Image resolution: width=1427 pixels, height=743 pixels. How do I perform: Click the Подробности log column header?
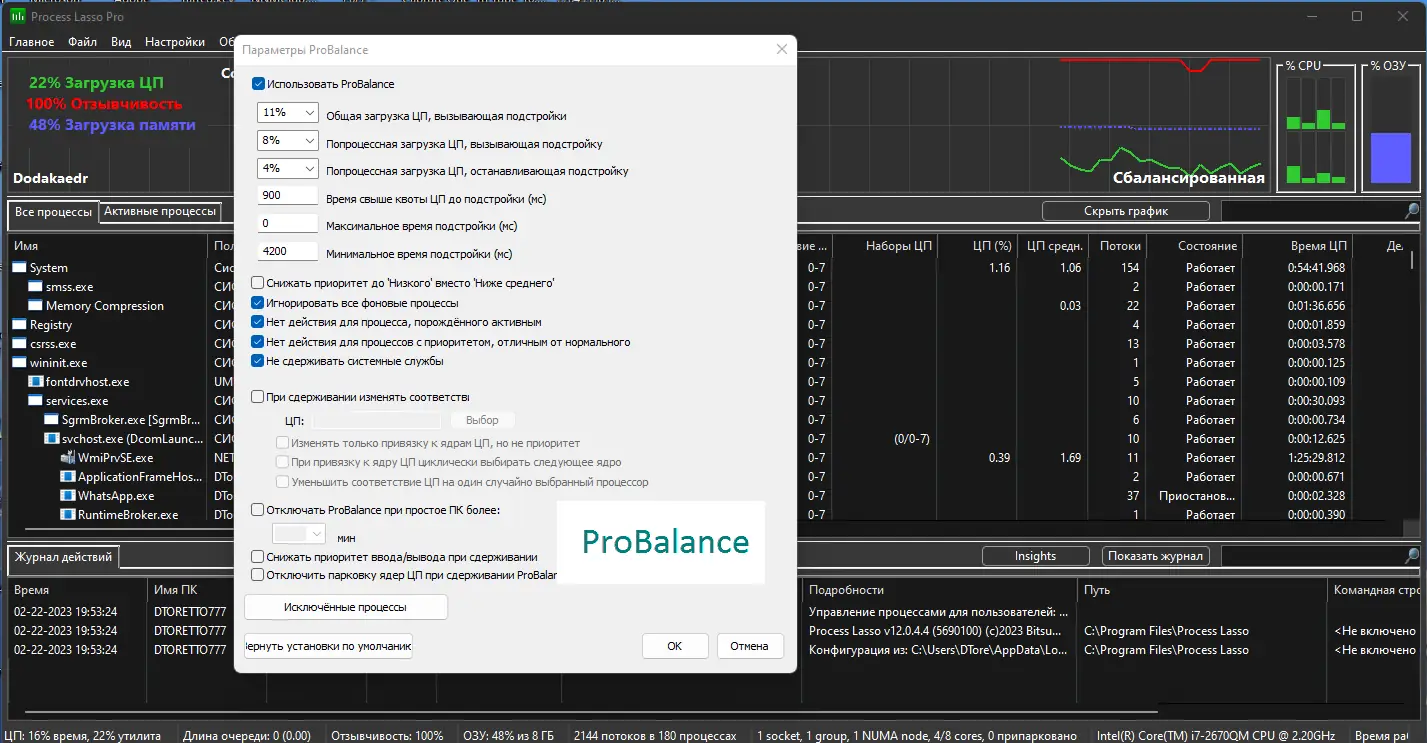click(x=846, y=590)
